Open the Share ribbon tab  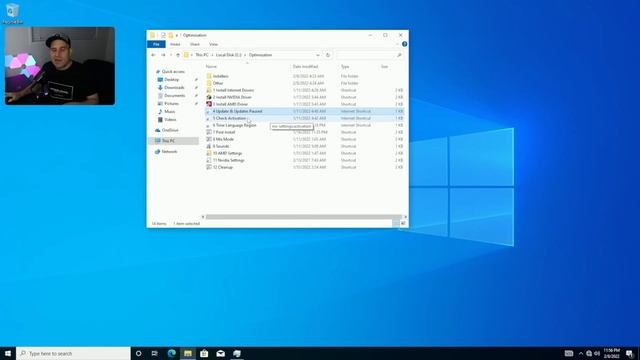195,44
